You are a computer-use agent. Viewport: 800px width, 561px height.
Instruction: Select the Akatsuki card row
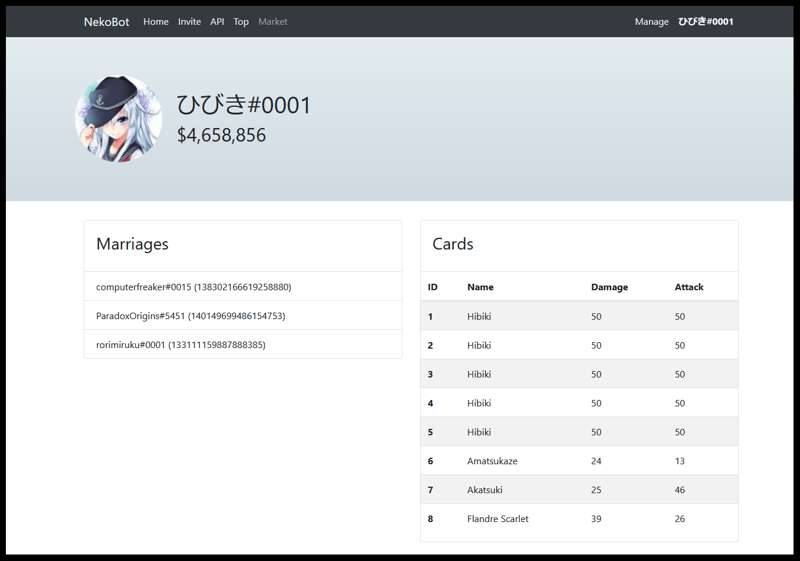pos(578,490)
